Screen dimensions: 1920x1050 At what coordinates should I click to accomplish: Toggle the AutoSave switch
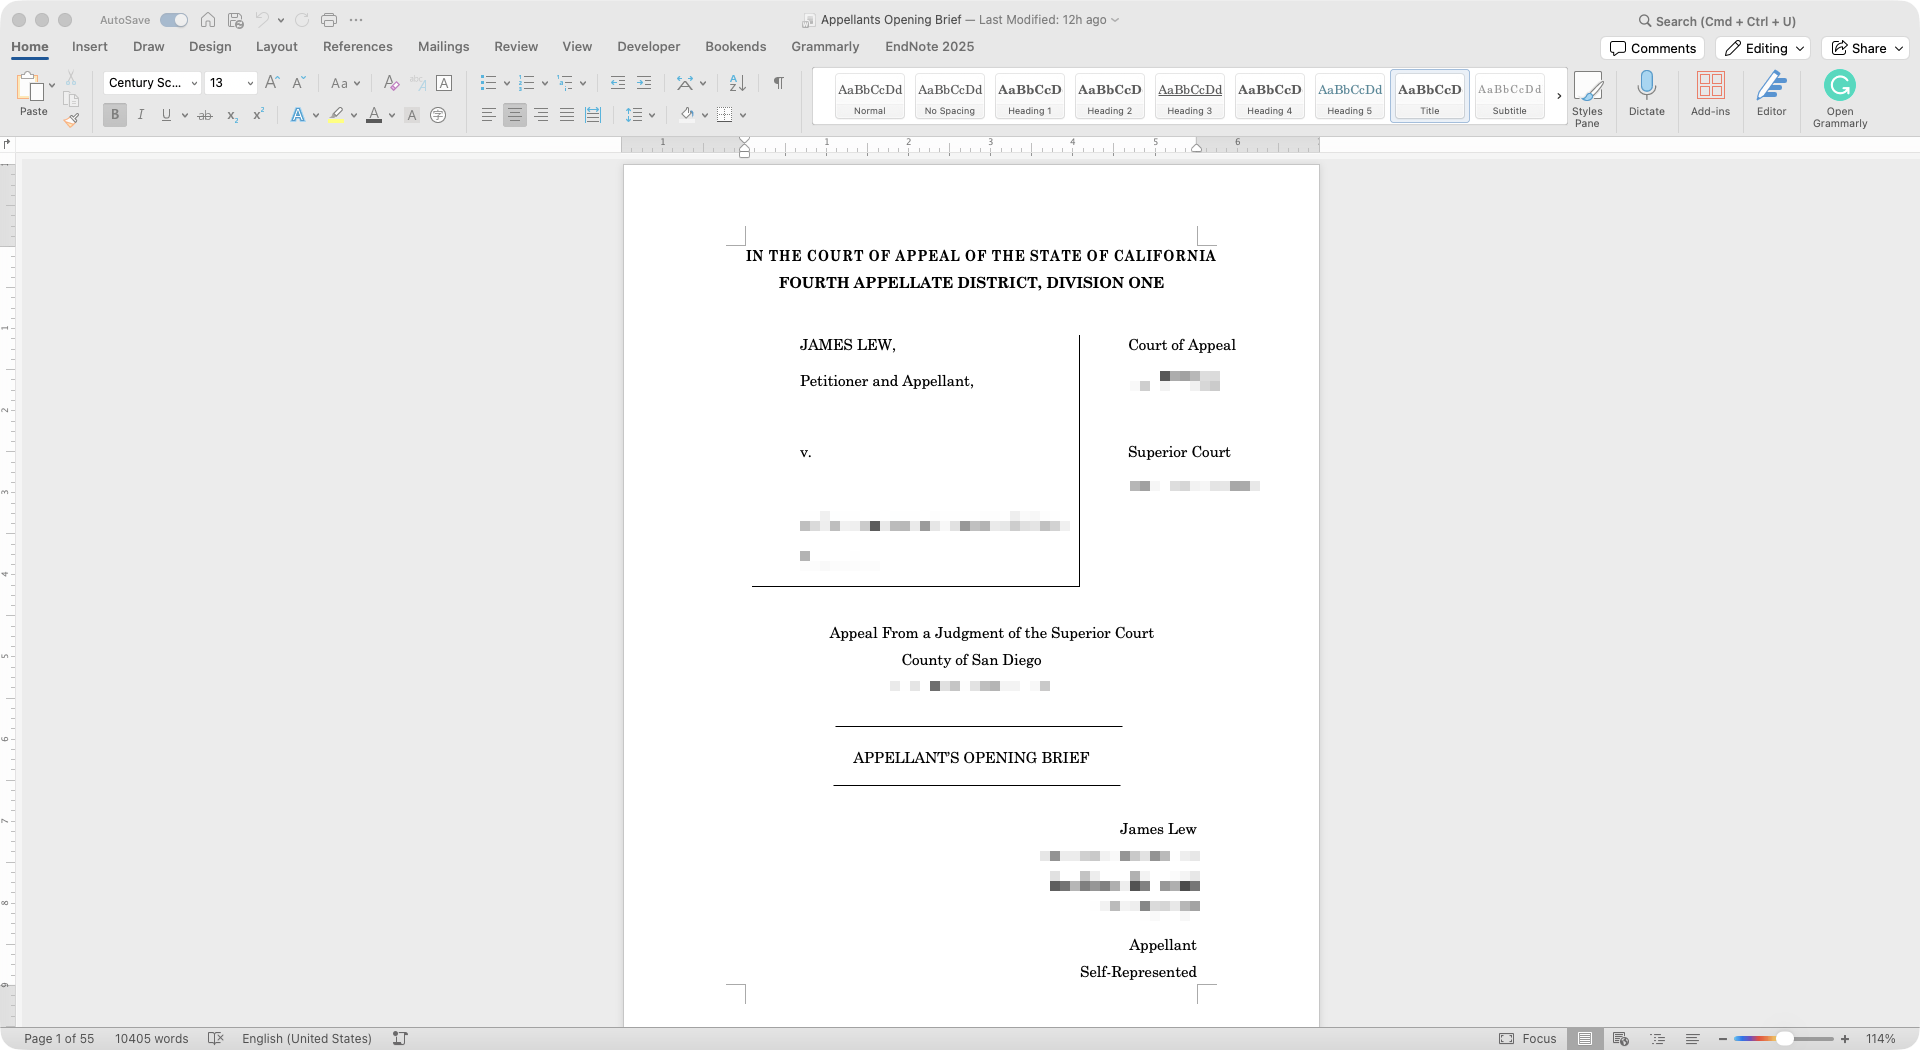174,20
